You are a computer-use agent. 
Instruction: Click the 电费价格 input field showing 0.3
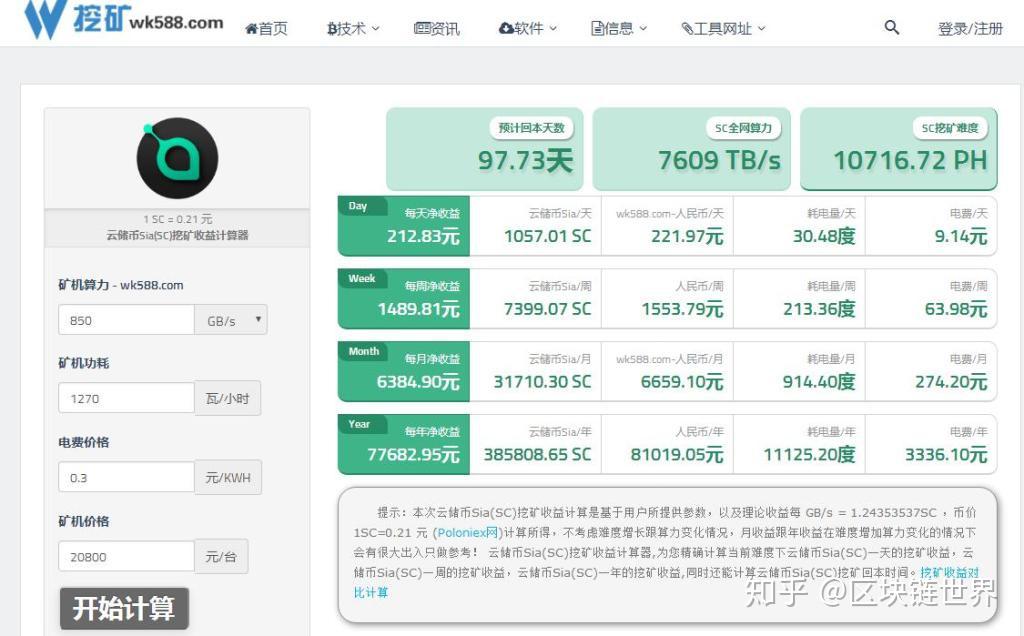tap(127, 477)
